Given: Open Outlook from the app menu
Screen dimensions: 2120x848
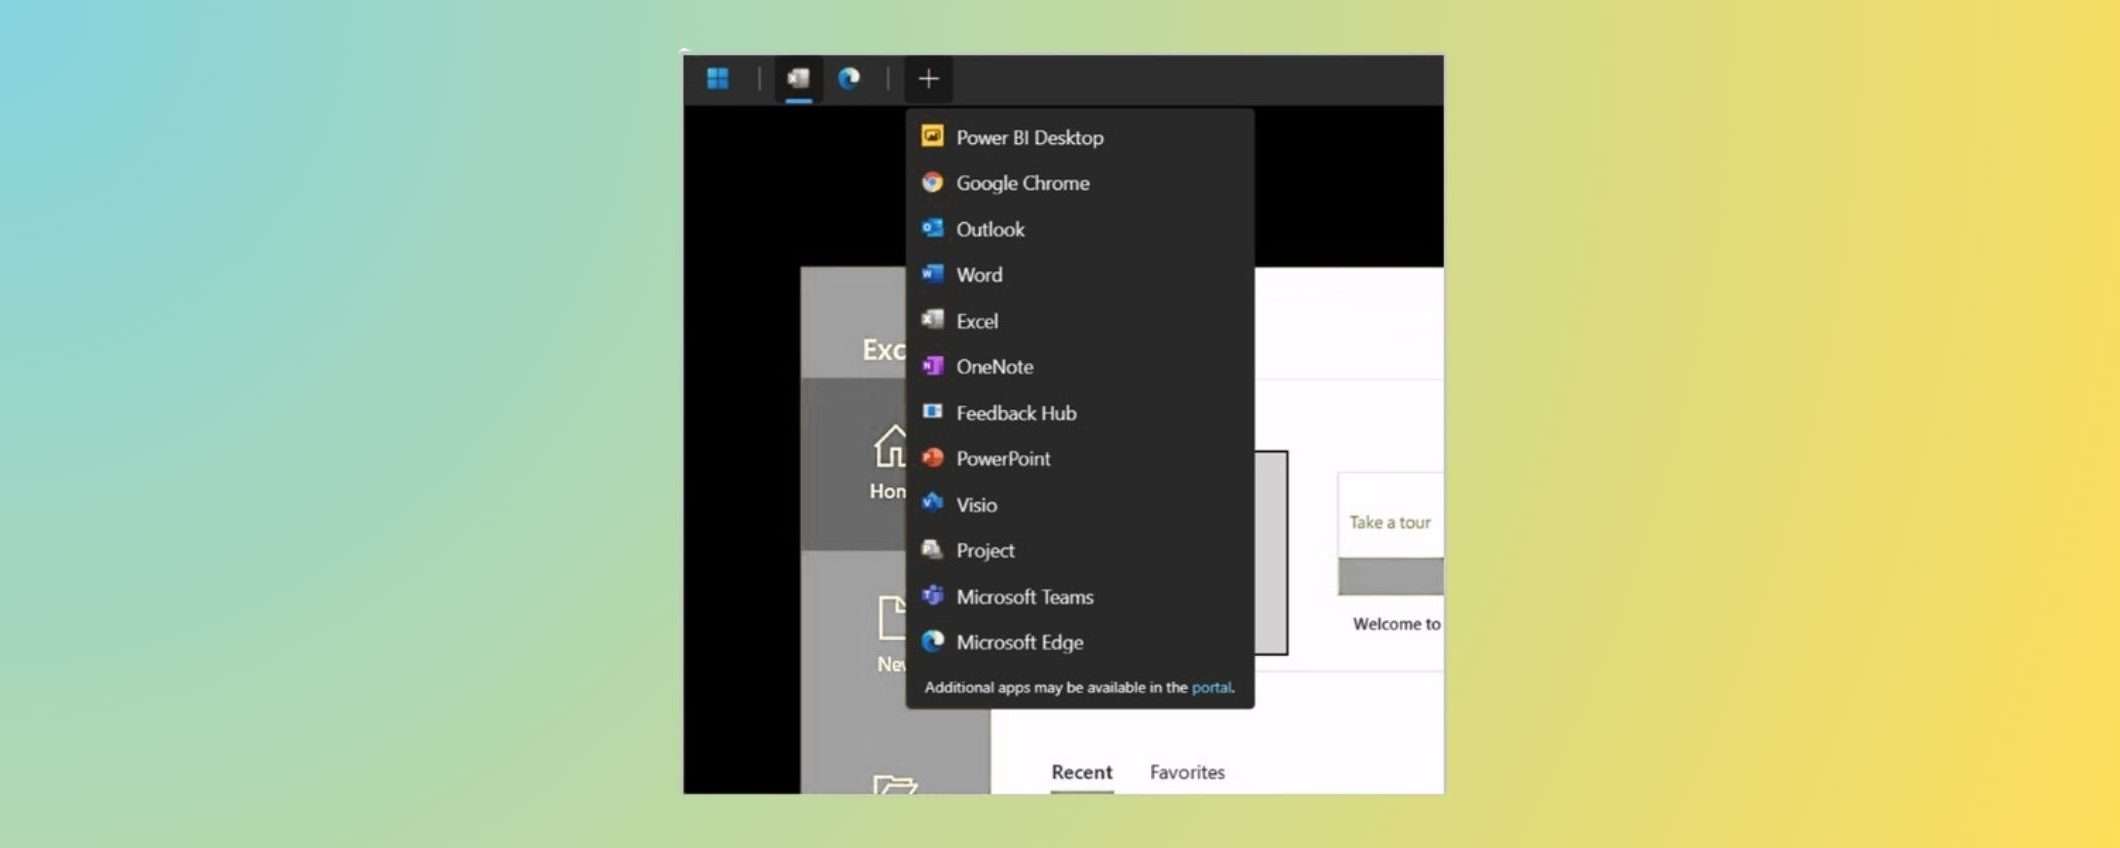Looking at the screenshot, I should 989,229.
